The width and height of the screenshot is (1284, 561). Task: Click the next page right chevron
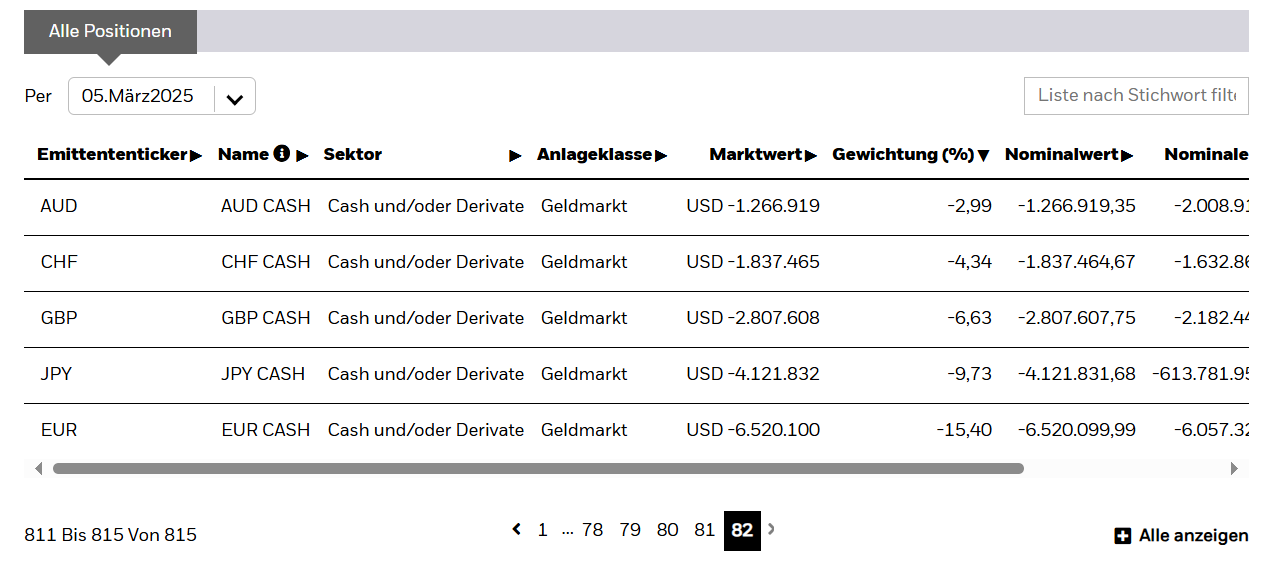coord(771,529)
